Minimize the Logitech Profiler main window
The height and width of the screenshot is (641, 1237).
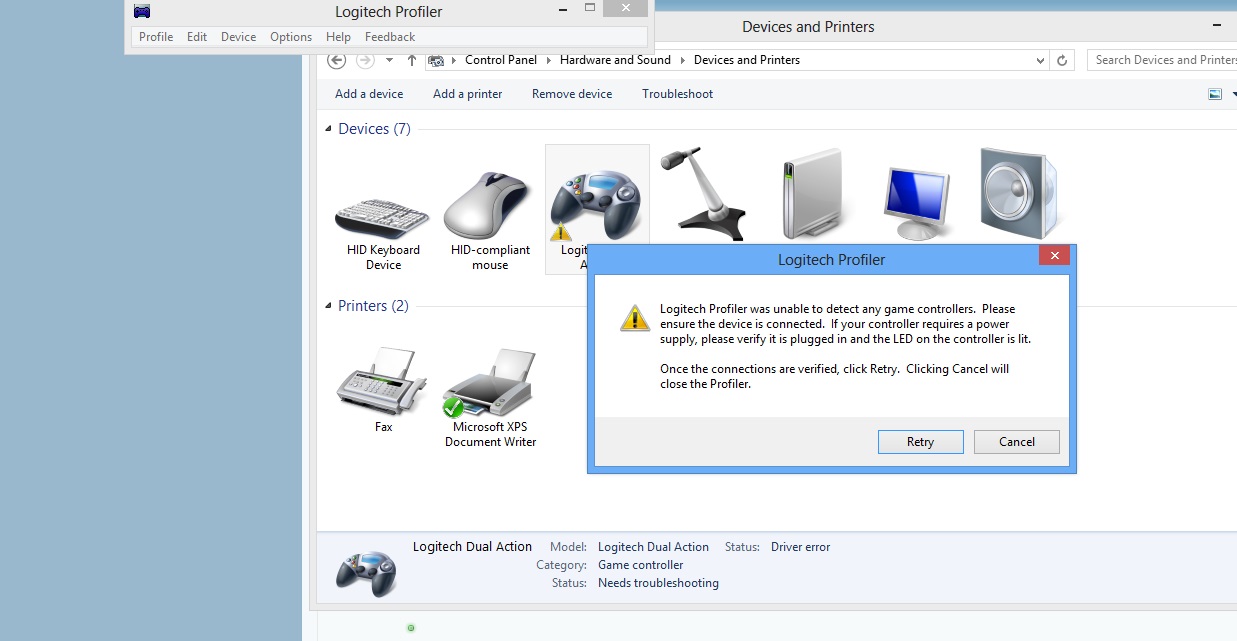pyautogui.click(x=562, y=8)
